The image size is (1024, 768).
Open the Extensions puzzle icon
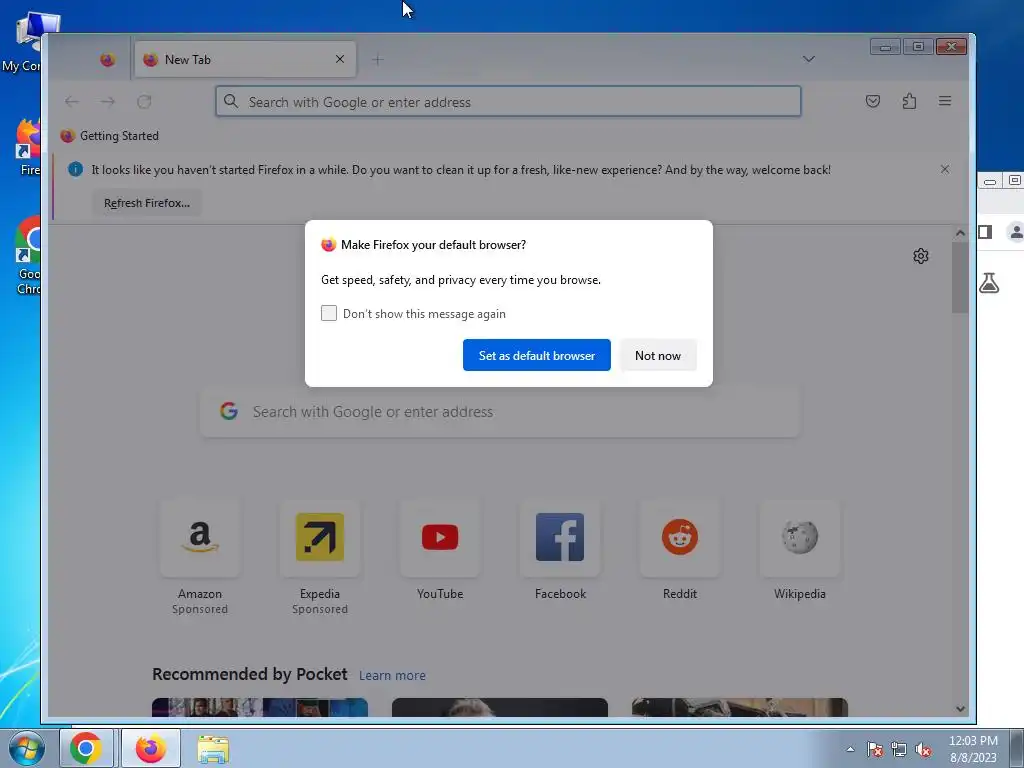coord(909,101)
